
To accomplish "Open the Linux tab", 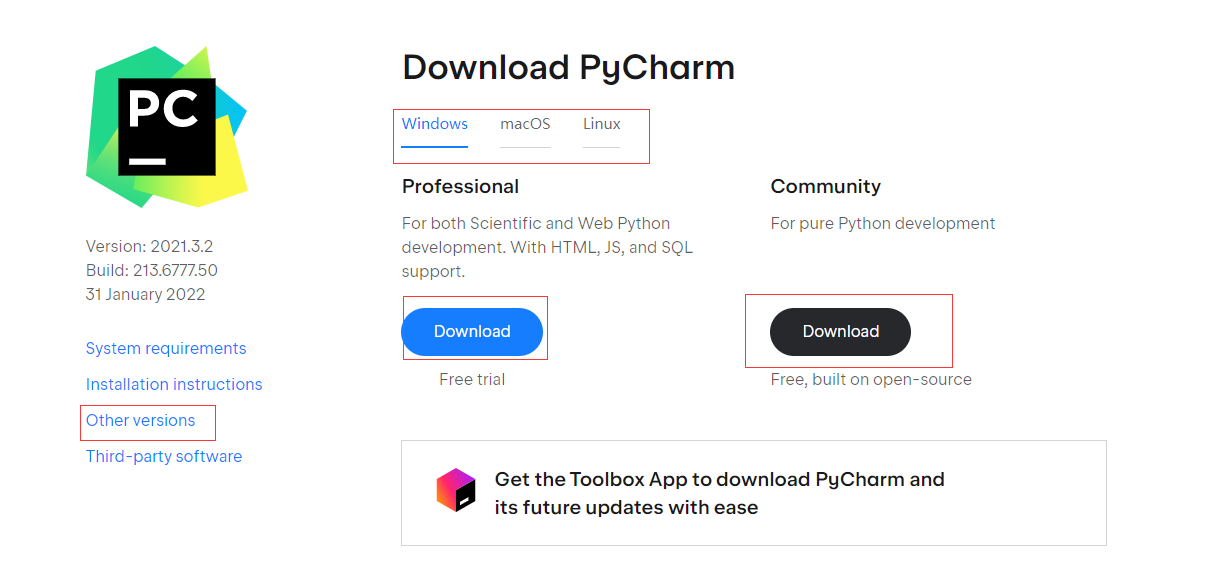I will click(602, 125).
